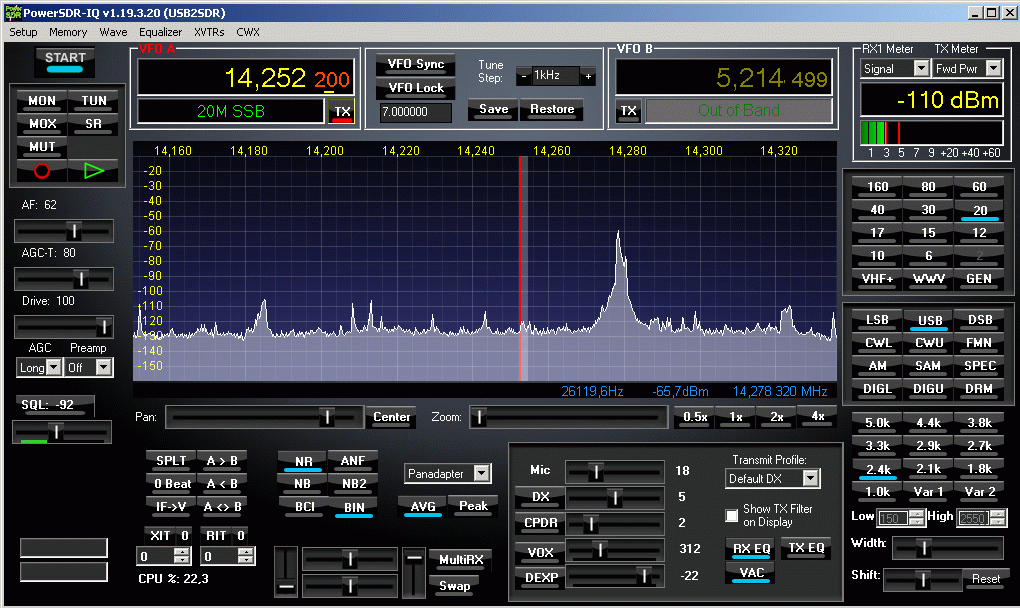Click the 7.000000 memory frequency field
Image resolution: width=1020 pixels, height=608 pixels.
(415, 112)
